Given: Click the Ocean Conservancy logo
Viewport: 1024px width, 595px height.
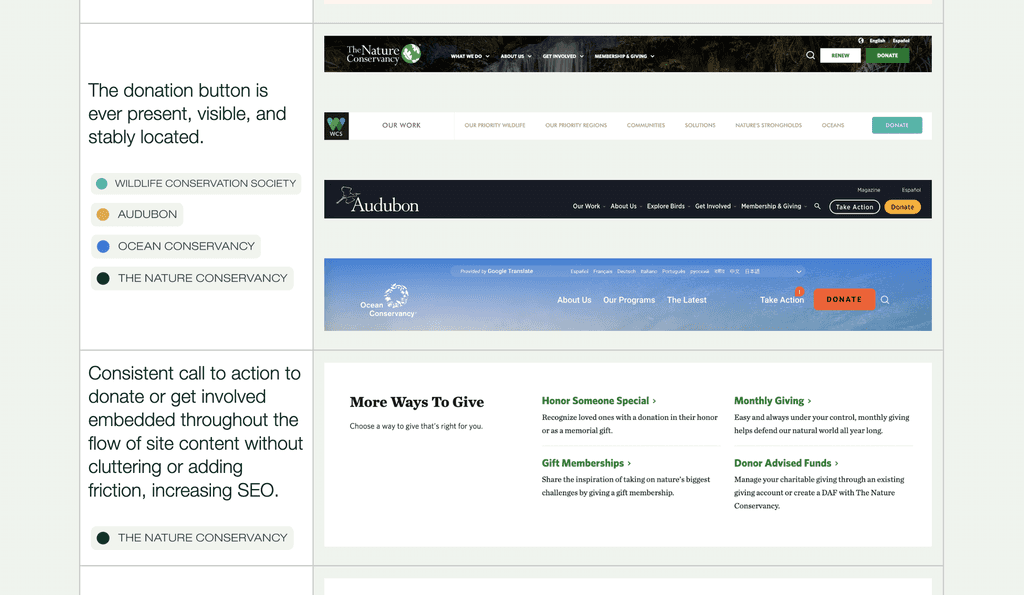Looking at the screenshot, I should [388, 300].
